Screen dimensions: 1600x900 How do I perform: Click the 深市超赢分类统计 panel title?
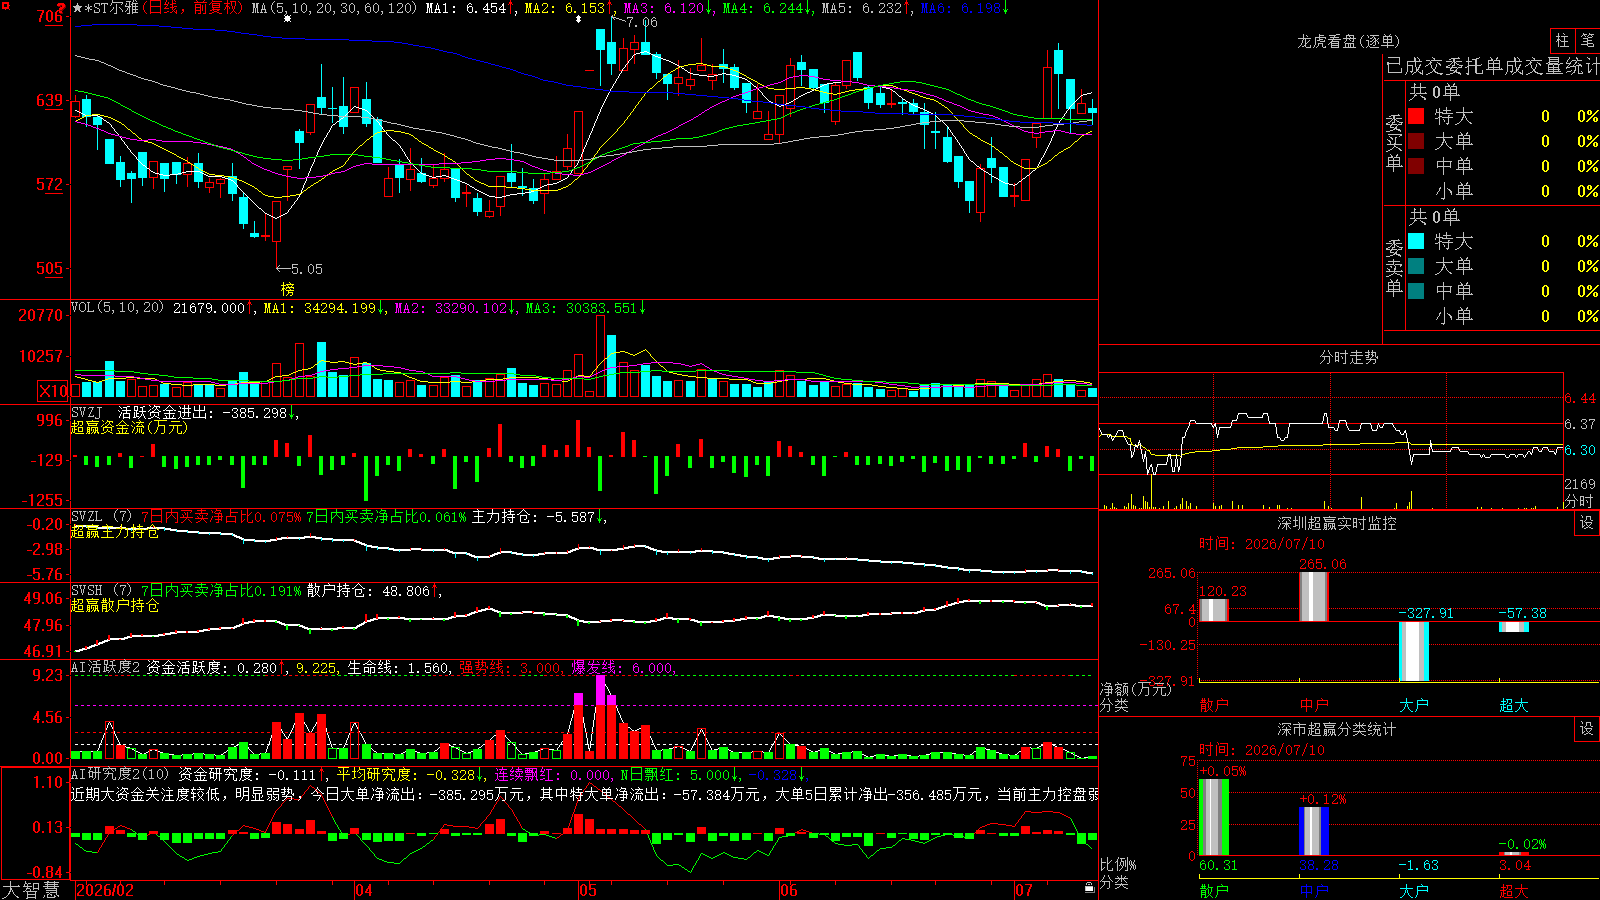click(1337, 729)
